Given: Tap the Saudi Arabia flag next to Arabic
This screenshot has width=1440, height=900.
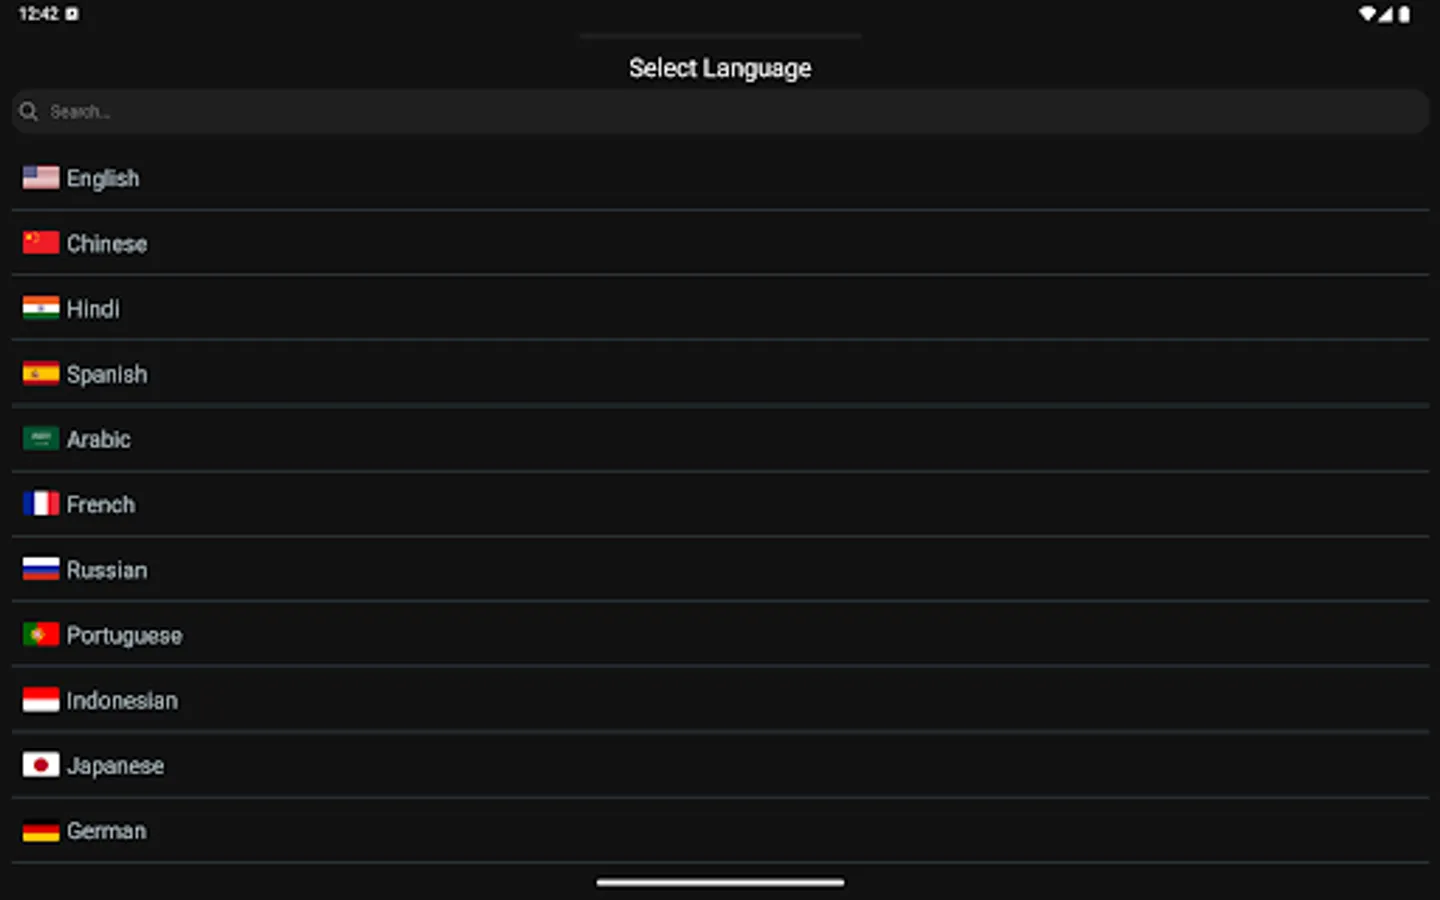Looking at the screenshot, I should pos(40,438).
